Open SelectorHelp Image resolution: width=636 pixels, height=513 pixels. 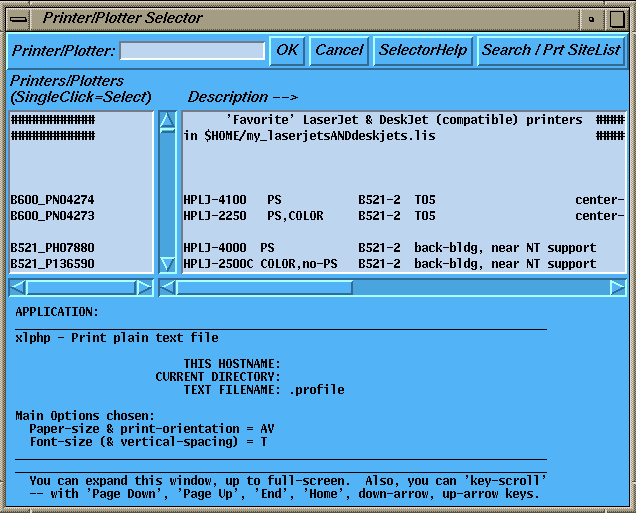[x=422, y=50]
